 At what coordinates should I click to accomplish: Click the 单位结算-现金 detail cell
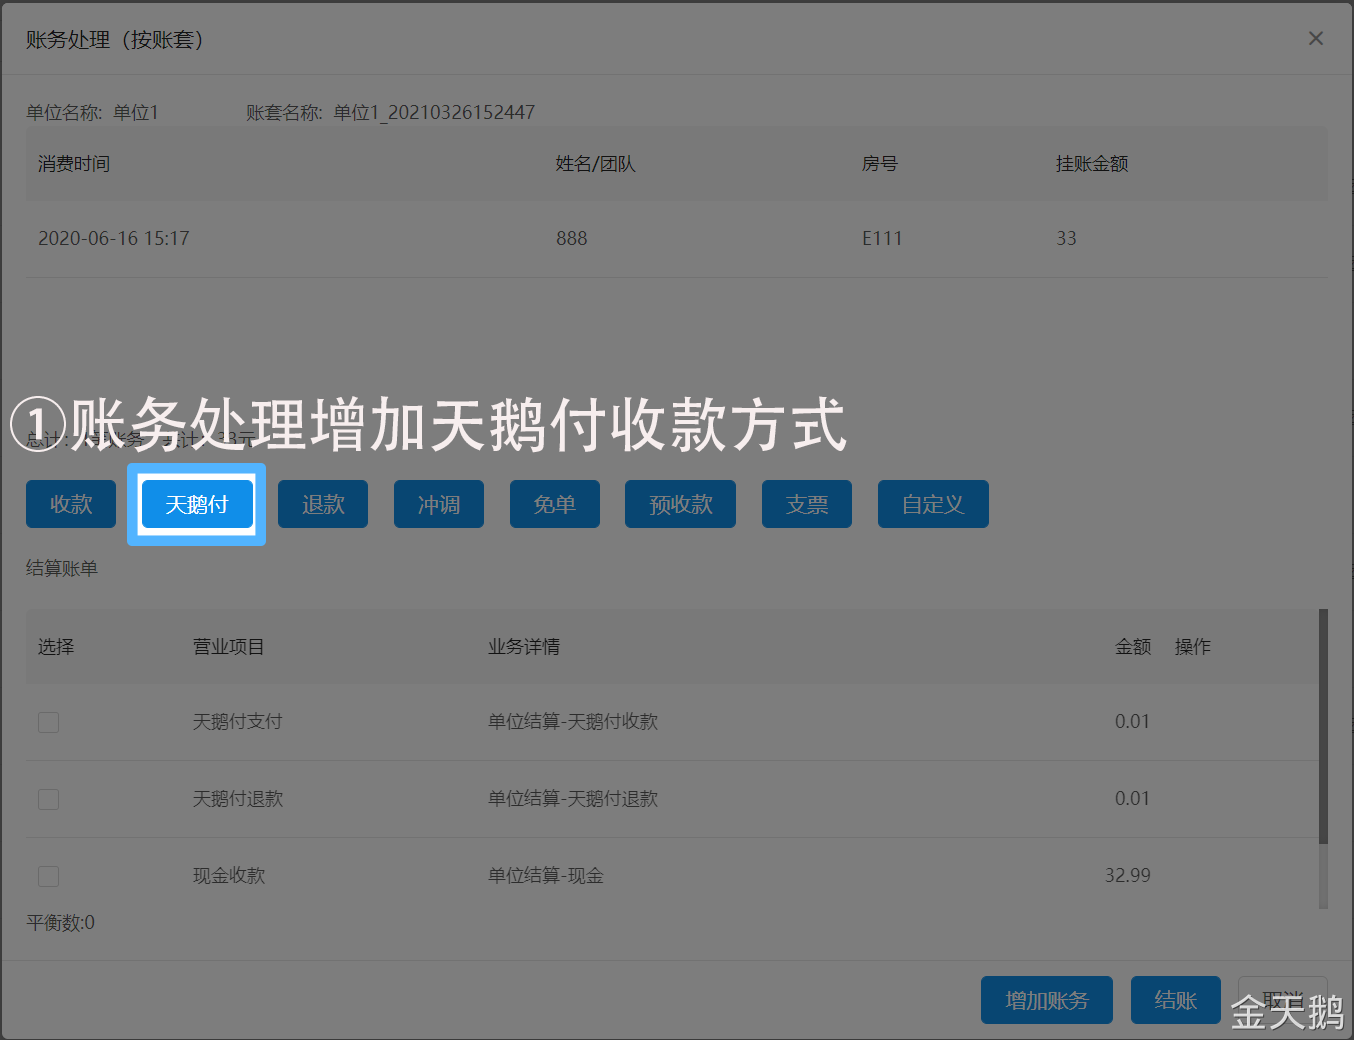coord(546,876)
